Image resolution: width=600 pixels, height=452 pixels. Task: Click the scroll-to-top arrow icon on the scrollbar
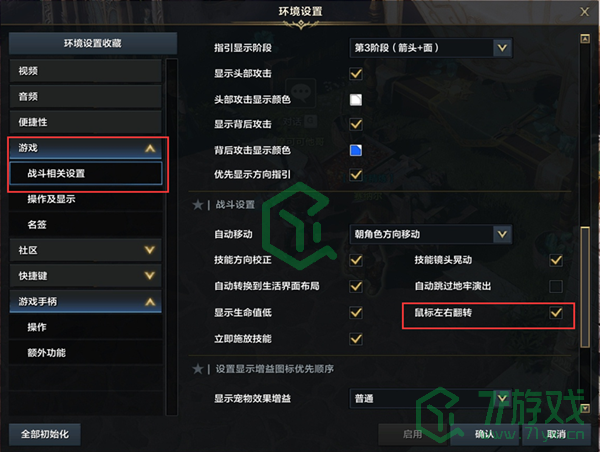point(585,39)
